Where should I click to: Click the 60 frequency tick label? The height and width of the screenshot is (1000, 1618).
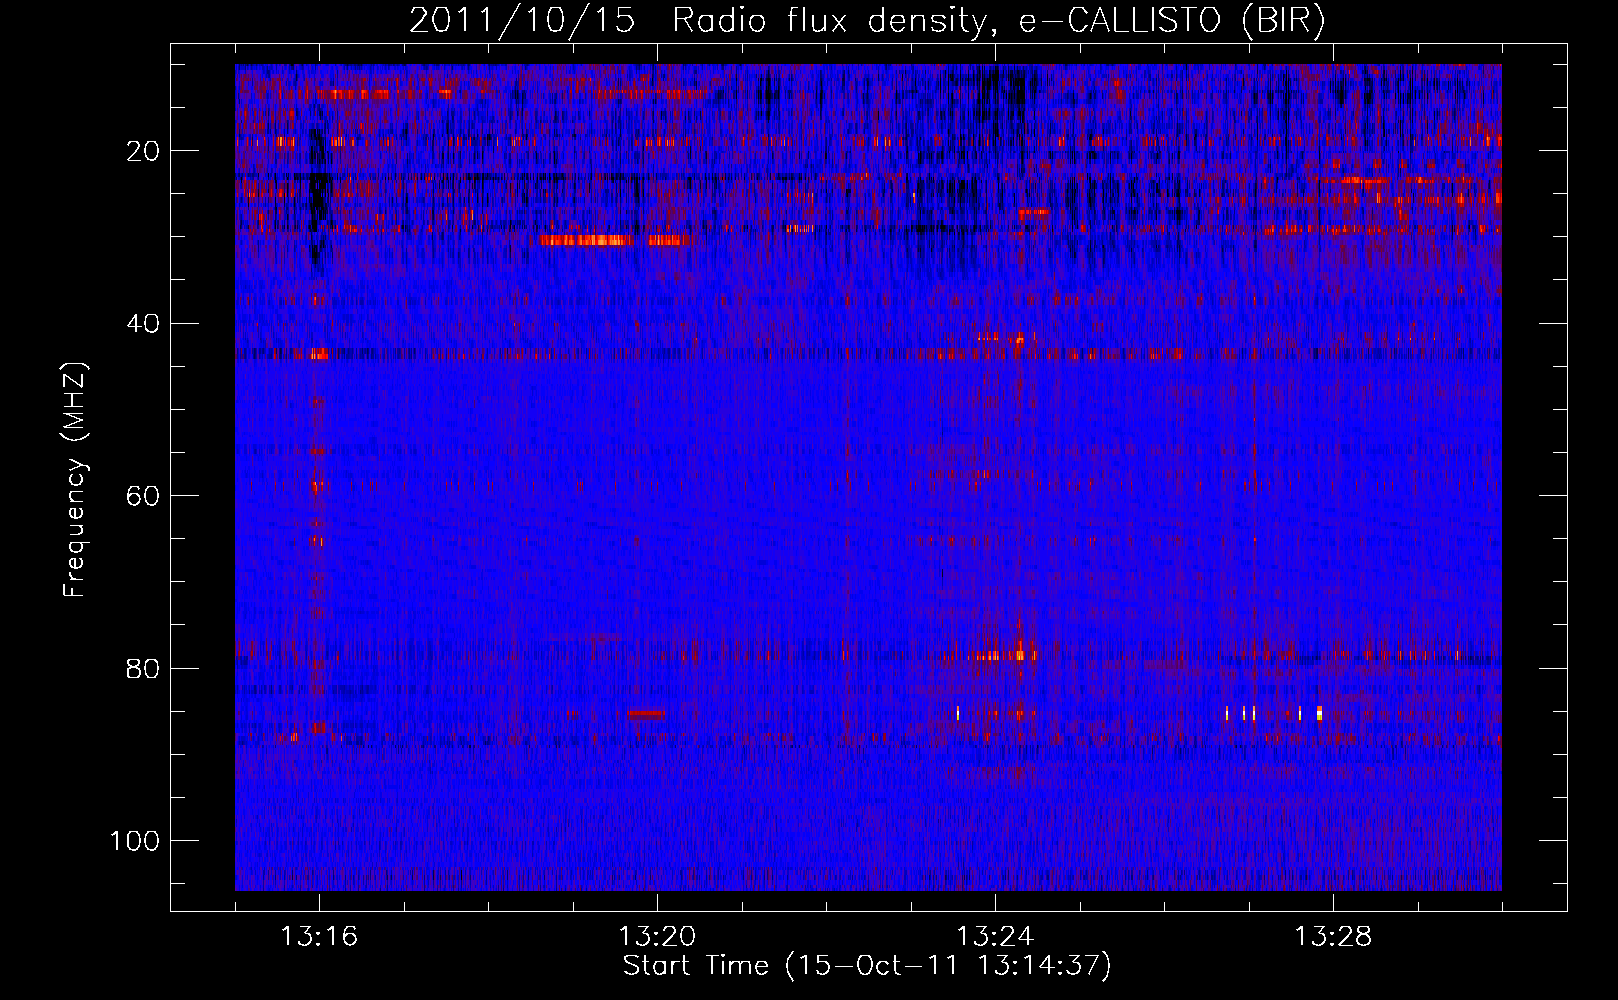tap(143, 496)
